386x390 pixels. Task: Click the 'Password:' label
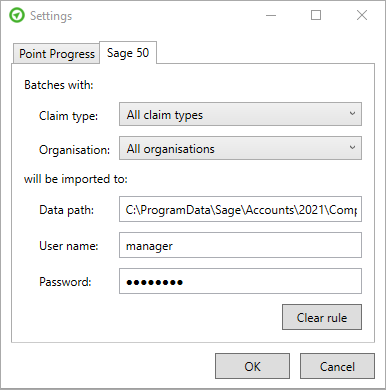[65, 282]
